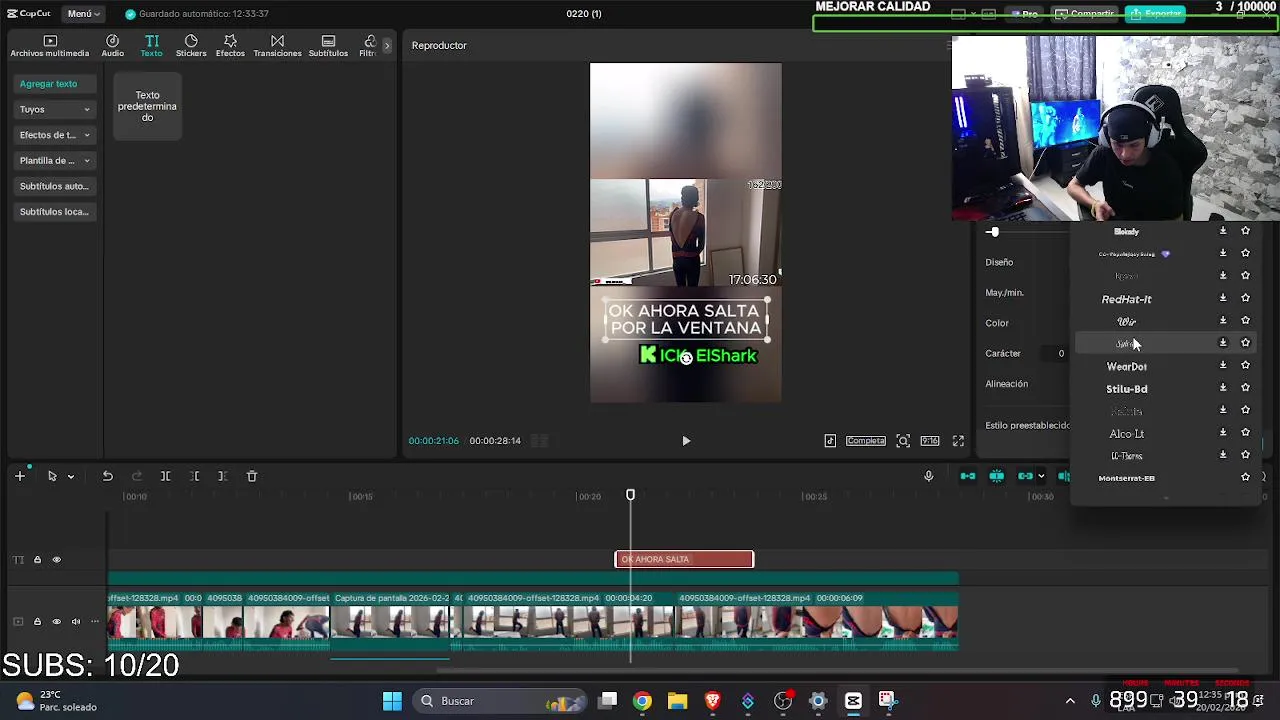Expand the Efectos de texto category
The image size is (1280, 720).
point(55,135)
